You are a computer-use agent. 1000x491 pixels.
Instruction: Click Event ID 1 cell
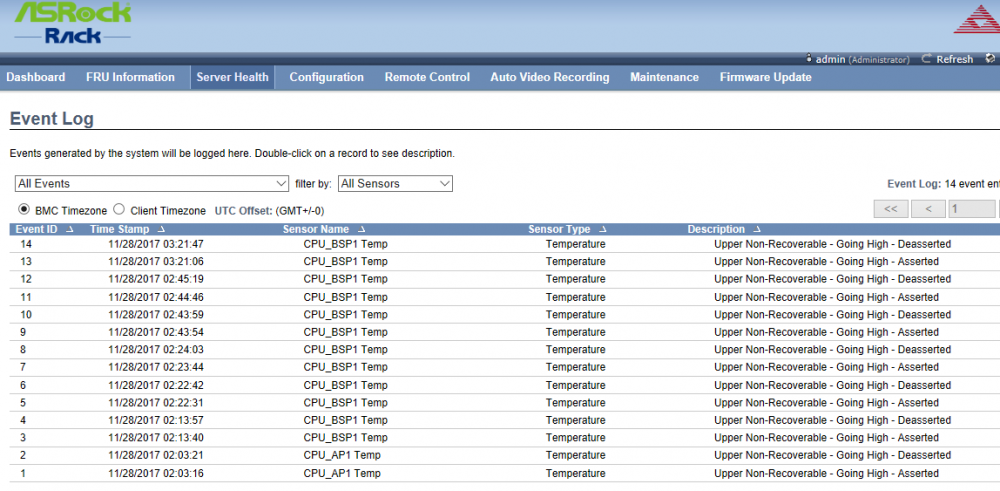click(x=23, y=473)
